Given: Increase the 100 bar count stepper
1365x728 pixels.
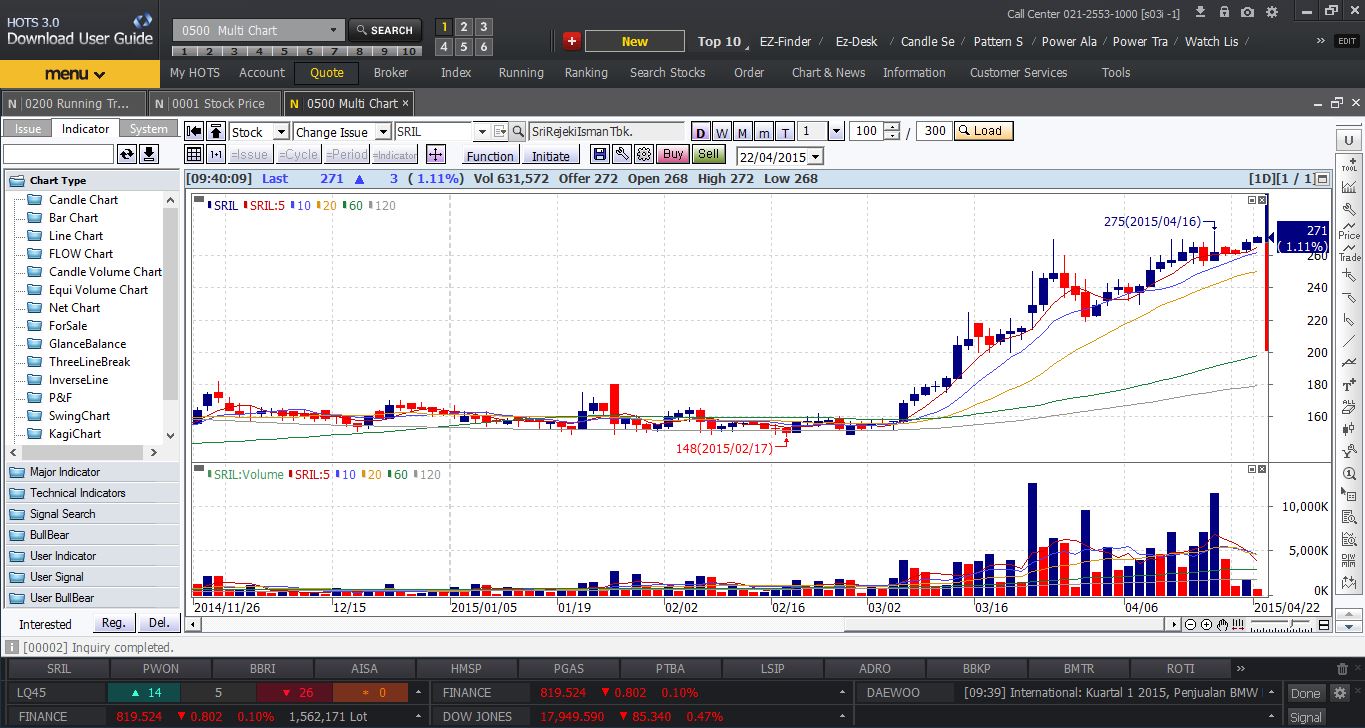Looking at the screenshot, I should (x=891, y=128).
